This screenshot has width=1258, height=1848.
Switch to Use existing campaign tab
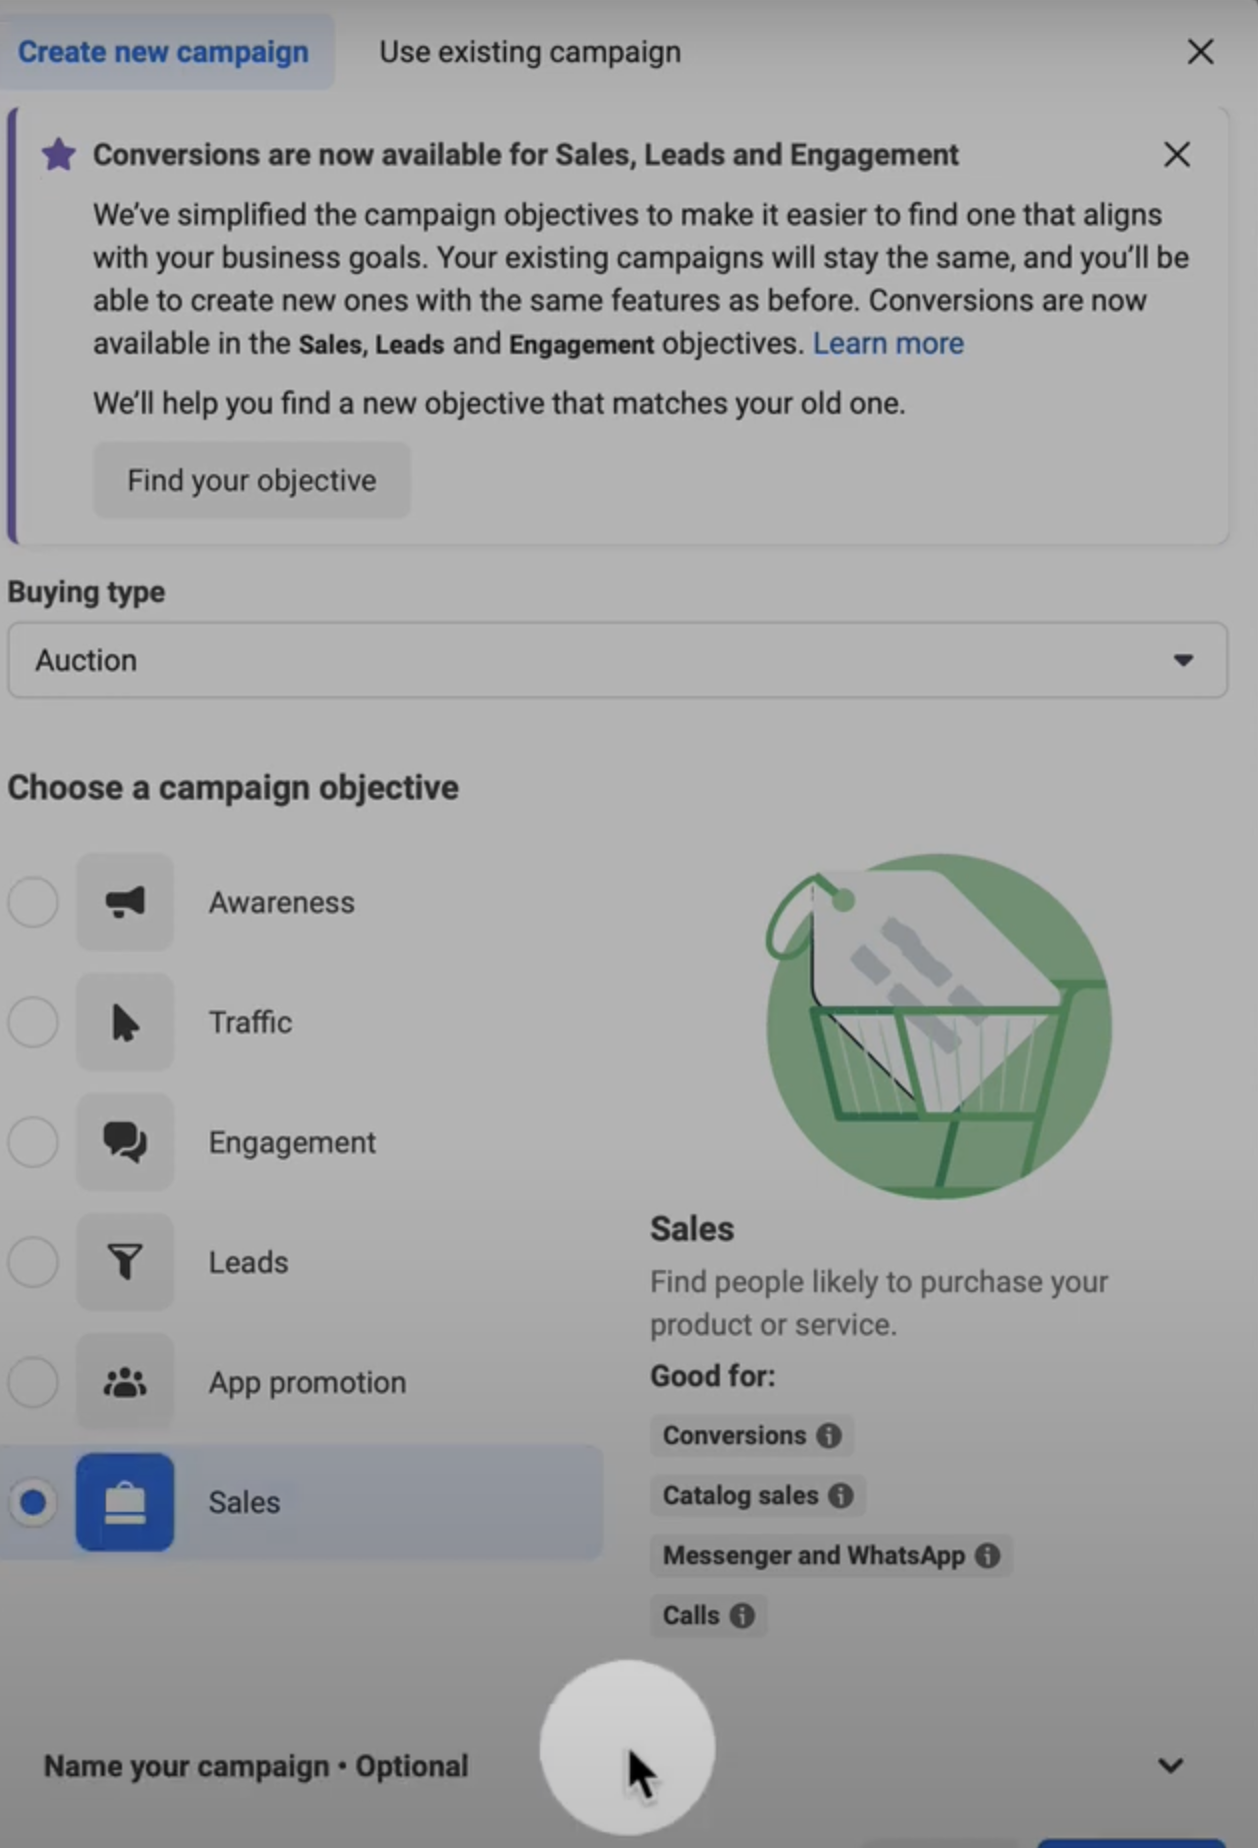point(530,52)
